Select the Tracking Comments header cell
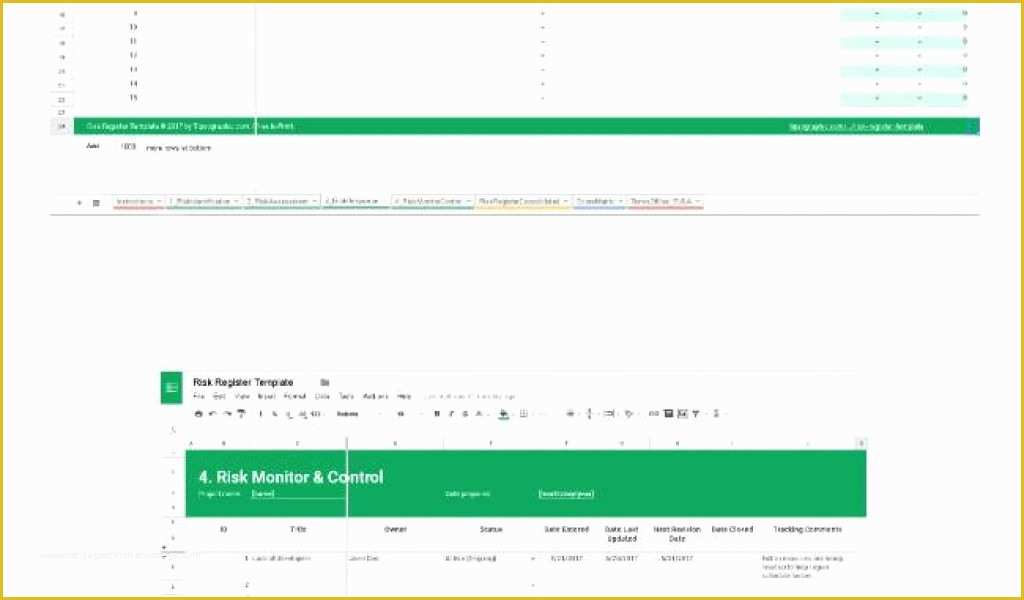The image size is (1024, 600). [x=807, y=529]
